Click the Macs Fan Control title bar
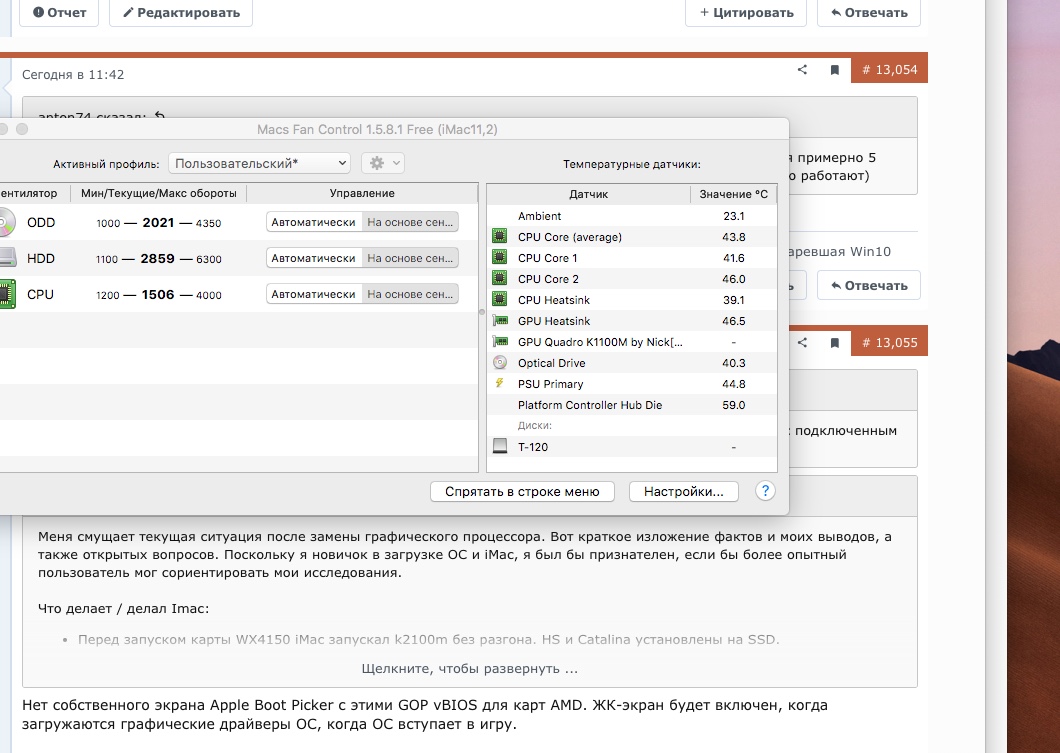 click(x=377, y=129)
